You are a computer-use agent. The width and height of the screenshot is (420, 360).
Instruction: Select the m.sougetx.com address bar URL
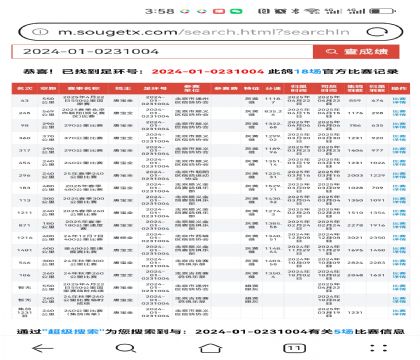point(204,32)
